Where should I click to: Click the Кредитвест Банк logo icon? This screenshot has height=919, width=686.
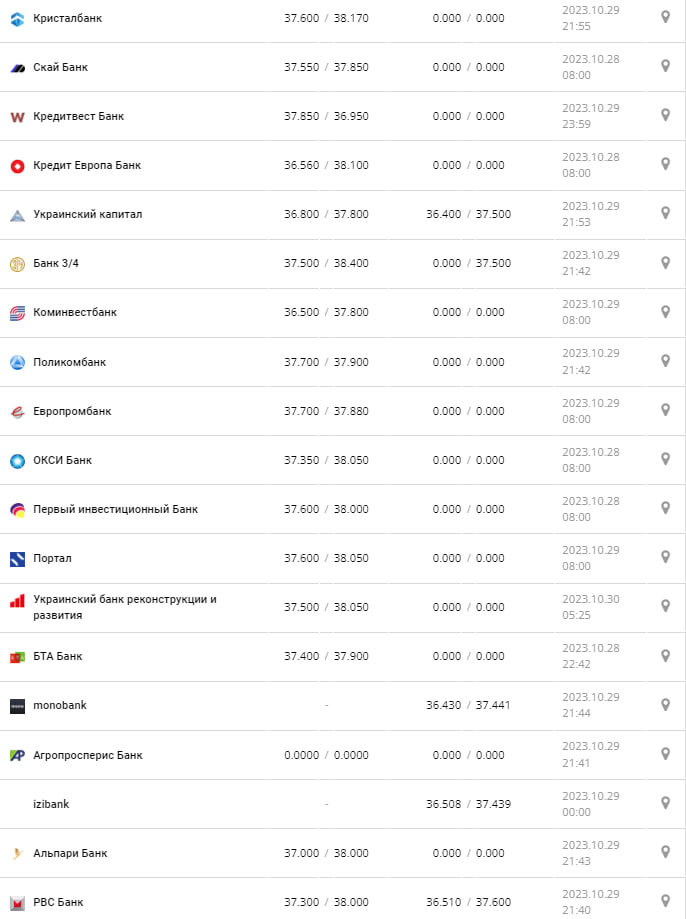[17, 116]
